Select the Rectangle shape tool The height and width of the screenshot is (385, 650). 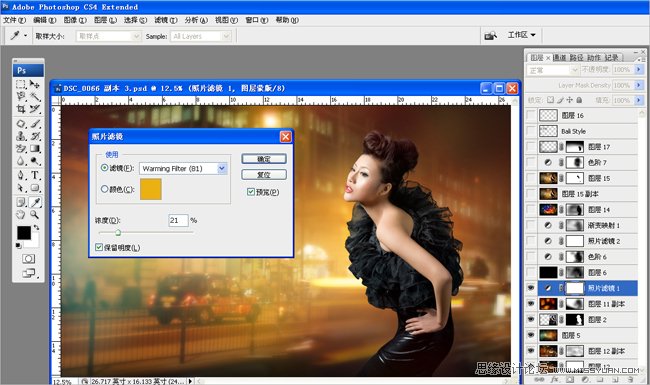pyautogui.click(x=35, y=188)
